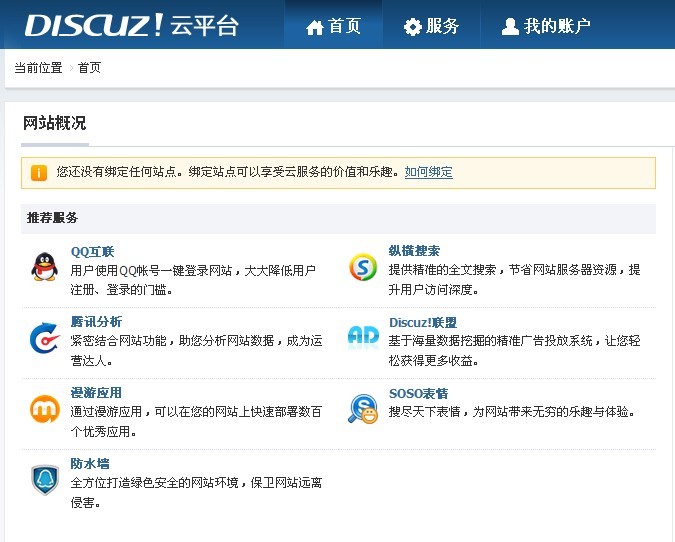
Task: Click the QQ互联 description text
Action: [x=193, y=280]
